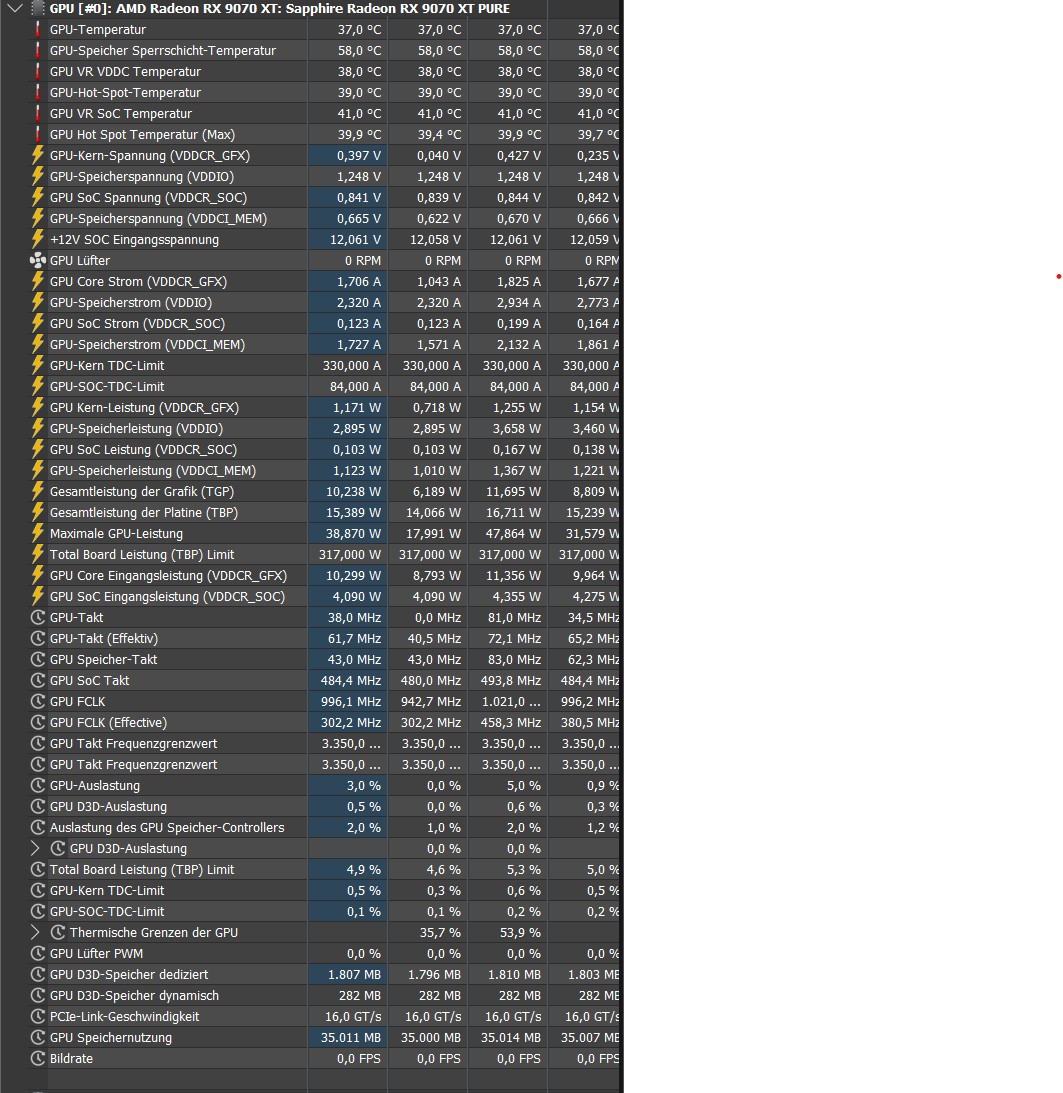Select the 38,0 MHz GPU-Takt value
This screenshot has width=1063, height=1093.
(x=354, y=618)
